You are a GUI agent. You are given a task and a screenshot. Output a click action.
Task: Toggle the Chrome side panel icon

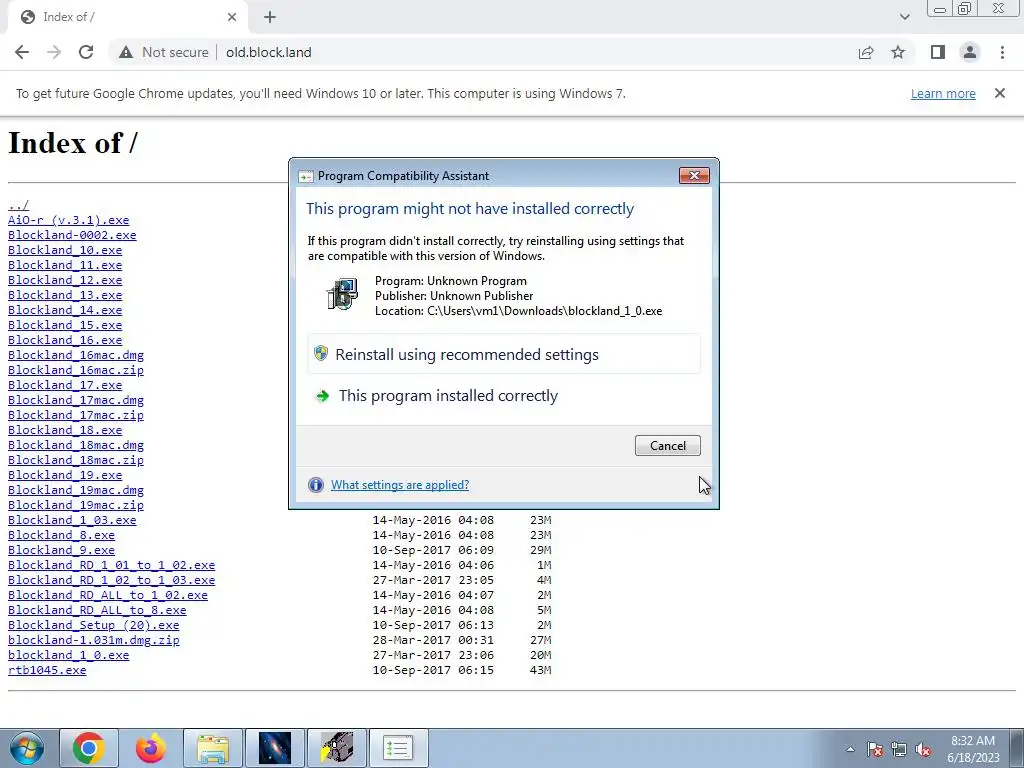(x=938, y=52)
